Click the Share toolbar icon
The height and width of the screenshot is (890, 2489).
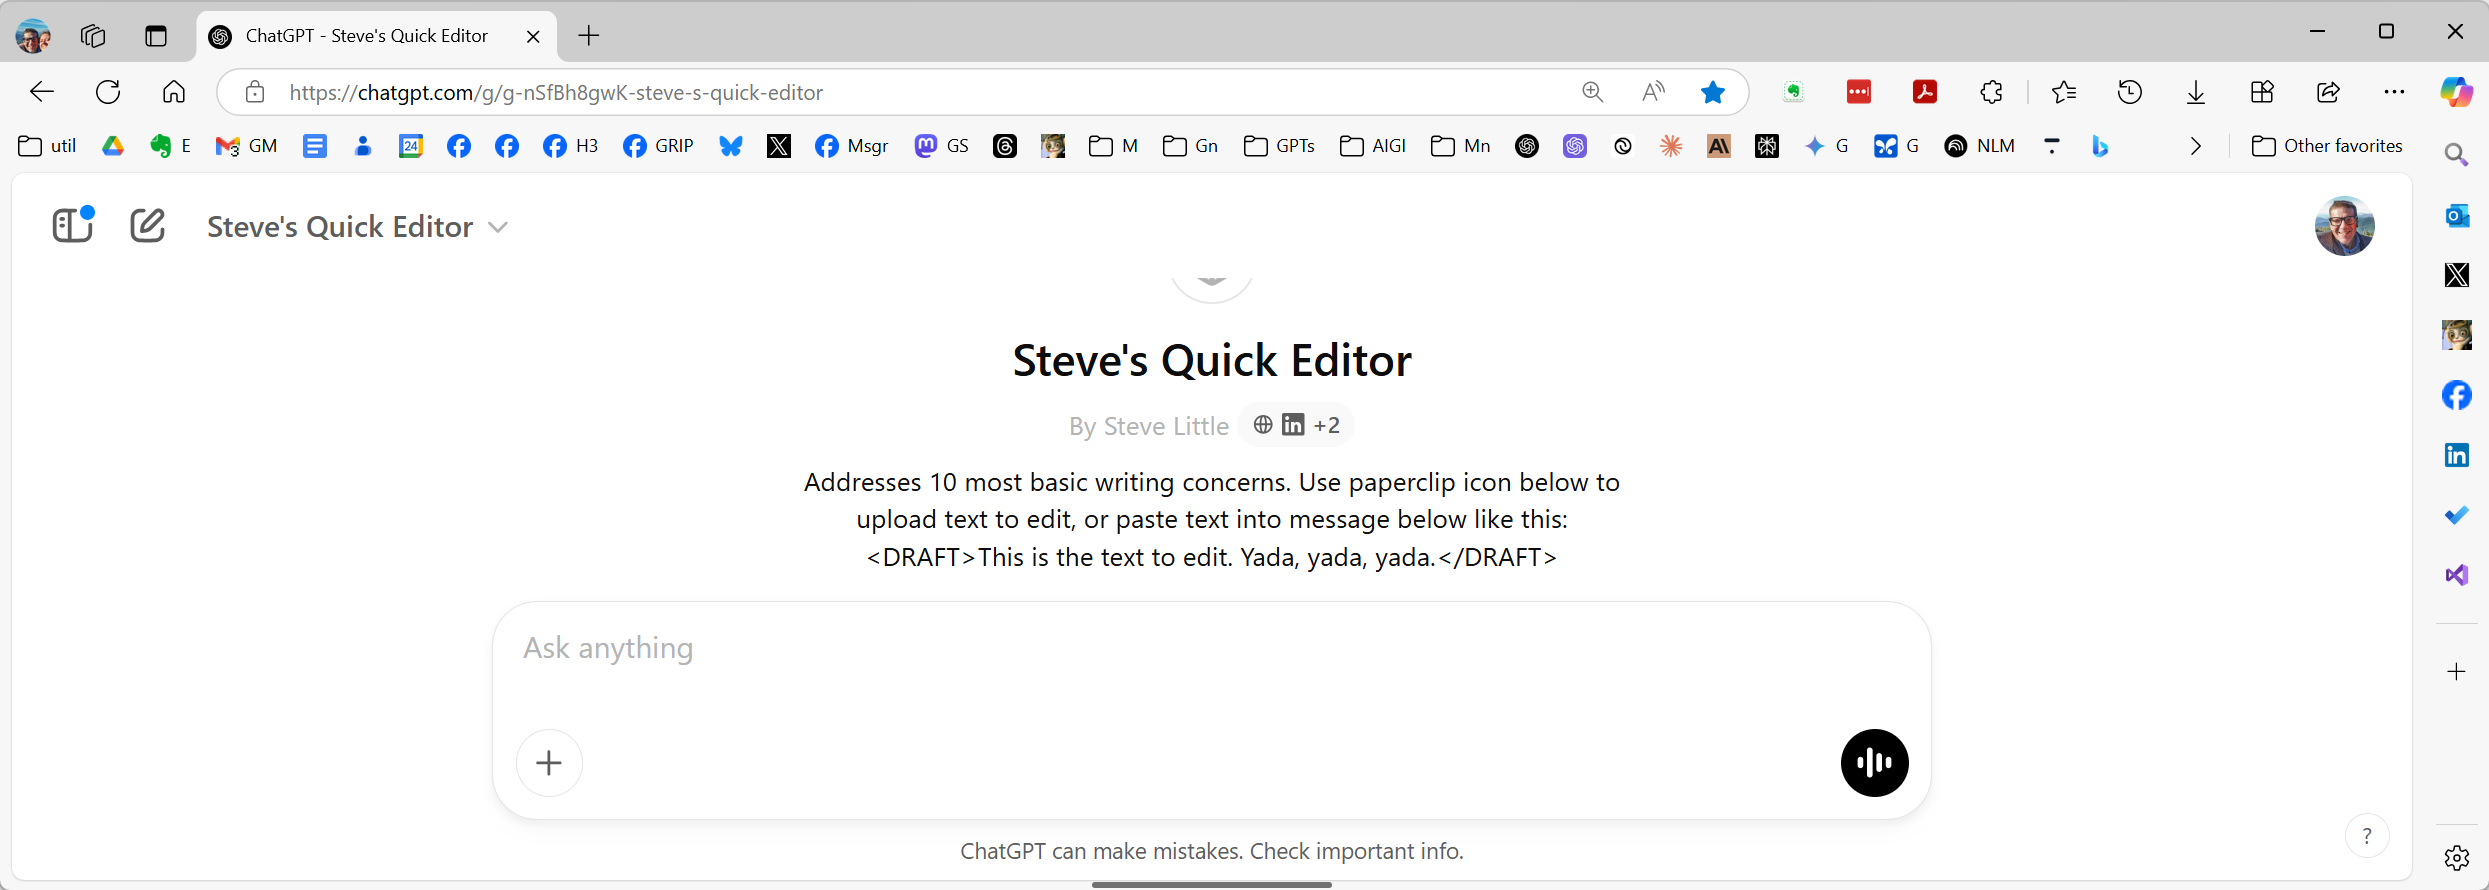[2328, 92]
